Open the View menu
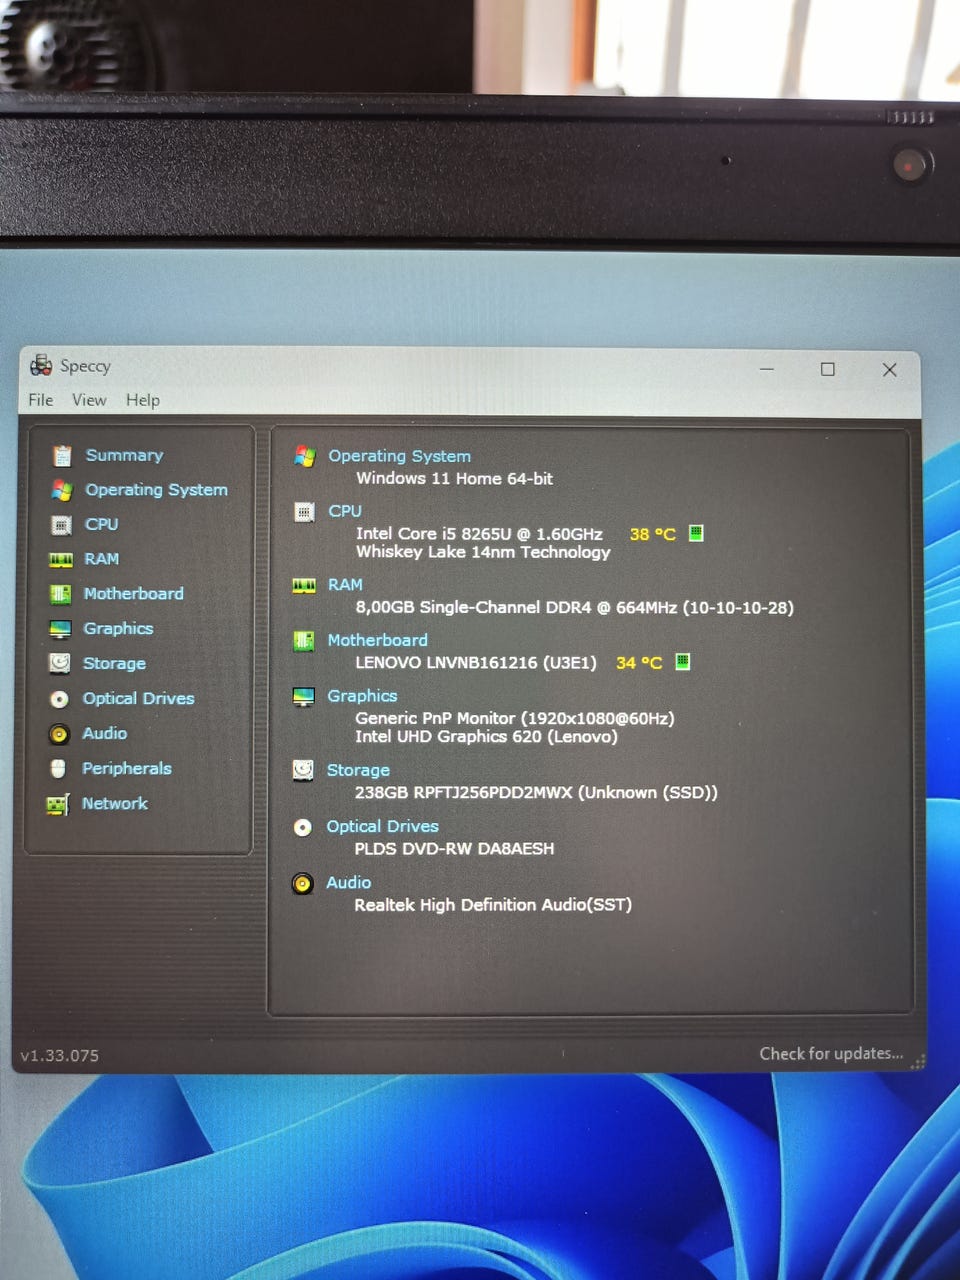Screen dimensions: 960x1280 click(89, 400)
